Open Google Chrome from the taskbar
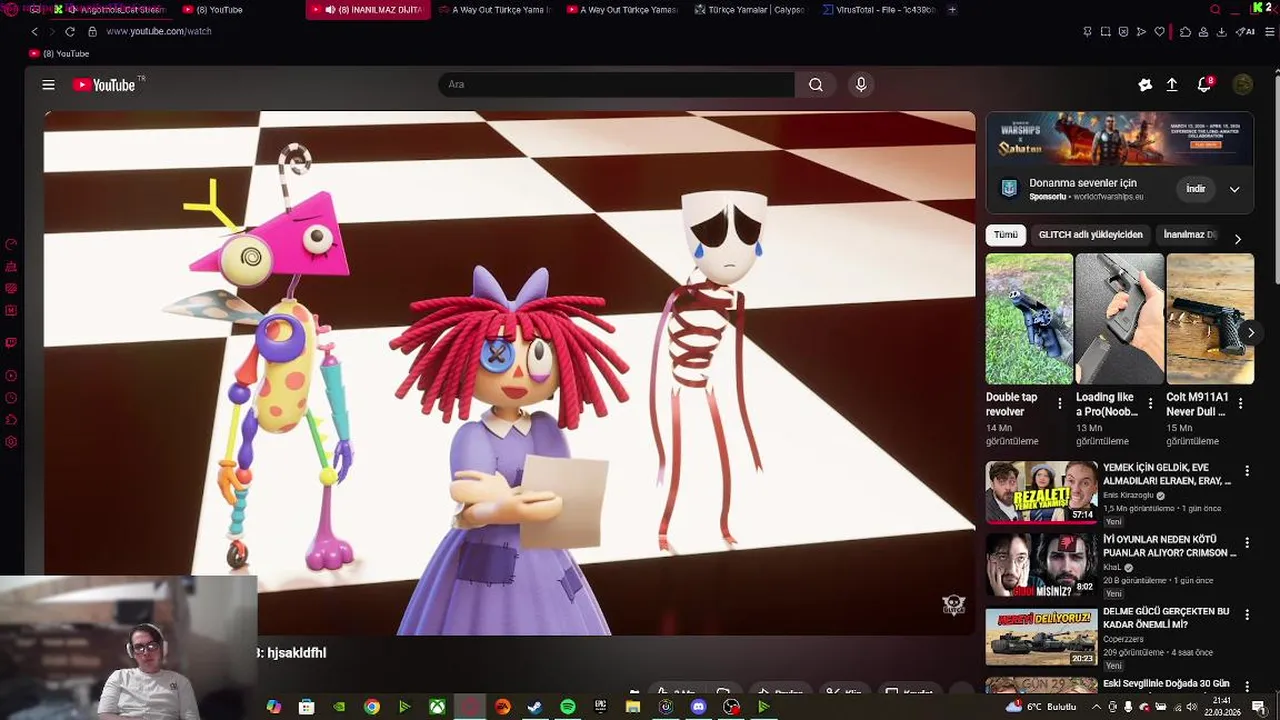The height and width of the screenshot is (720, 1280). click(x=372, y=707)
